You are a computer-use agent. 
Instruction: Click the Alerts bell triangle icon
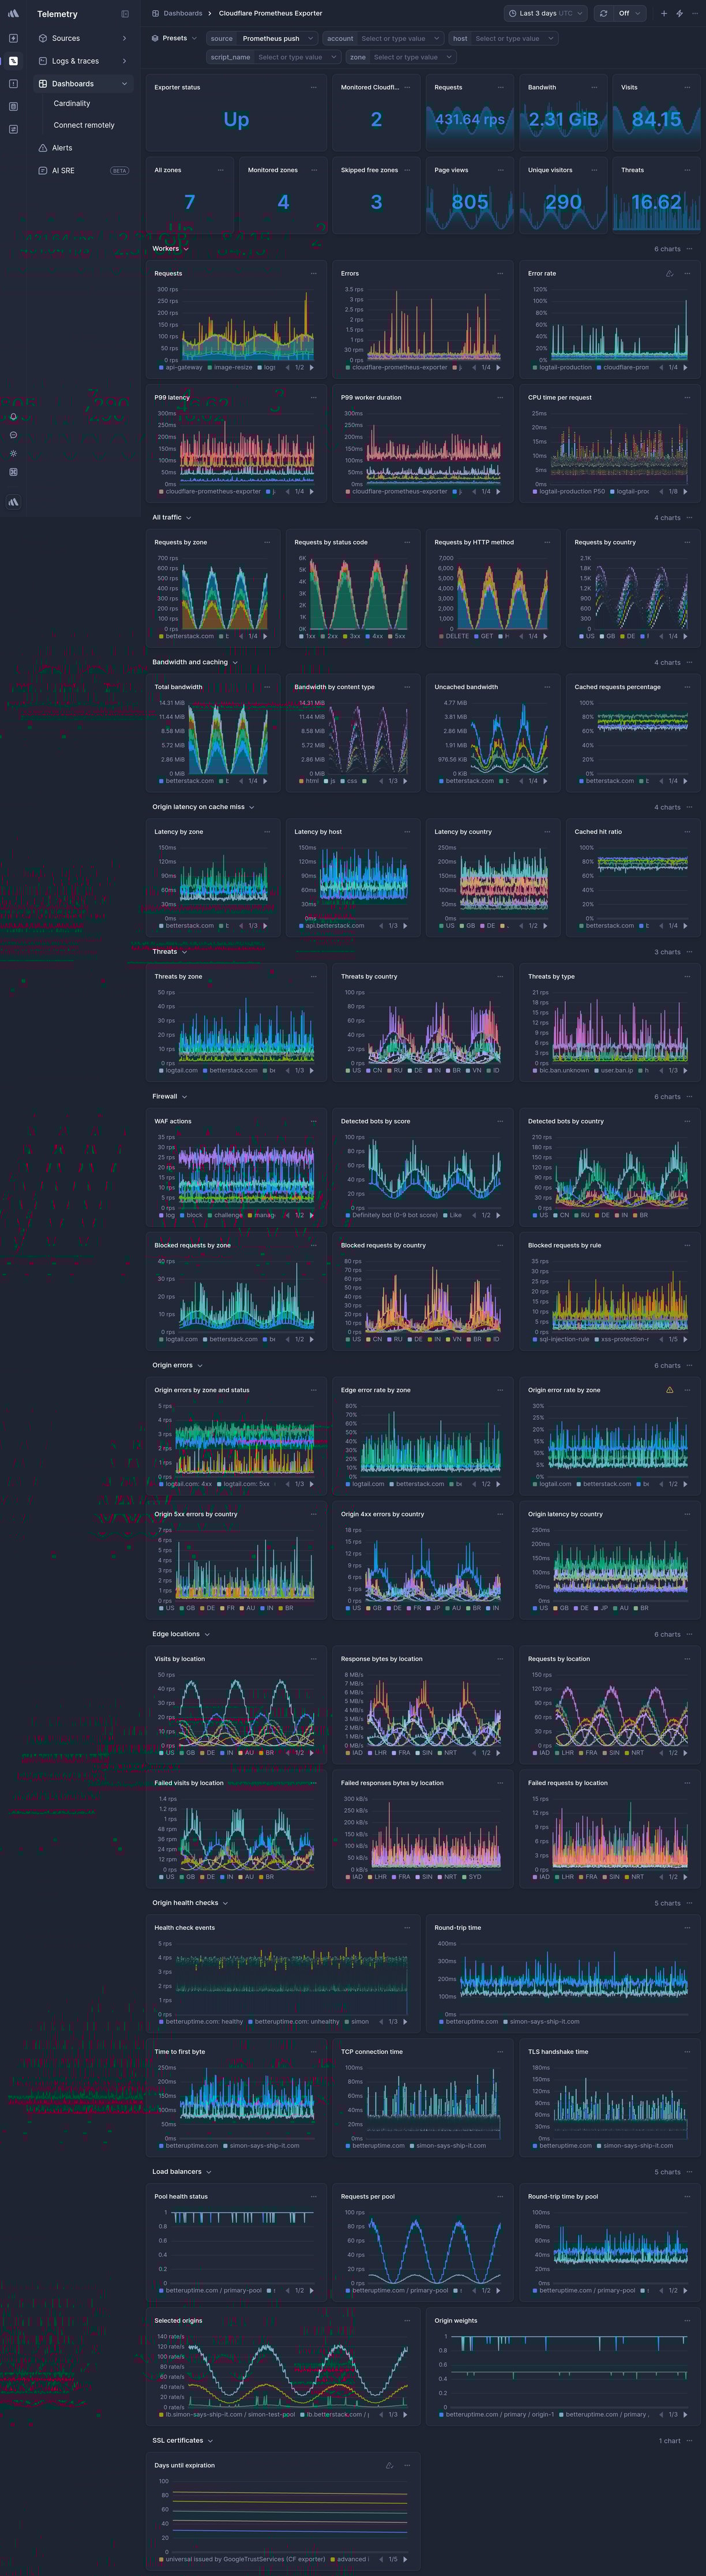43,148
